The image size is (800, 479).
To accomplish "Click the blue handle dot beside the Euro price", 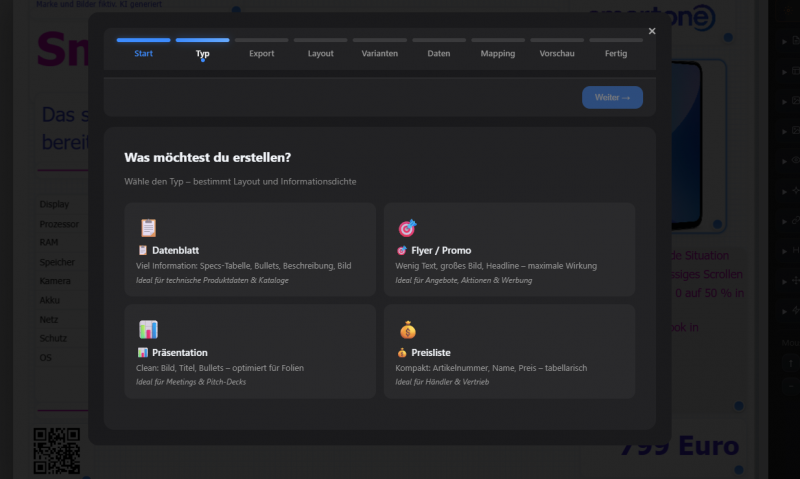I will pyautogui.click(x=739, y=469).
